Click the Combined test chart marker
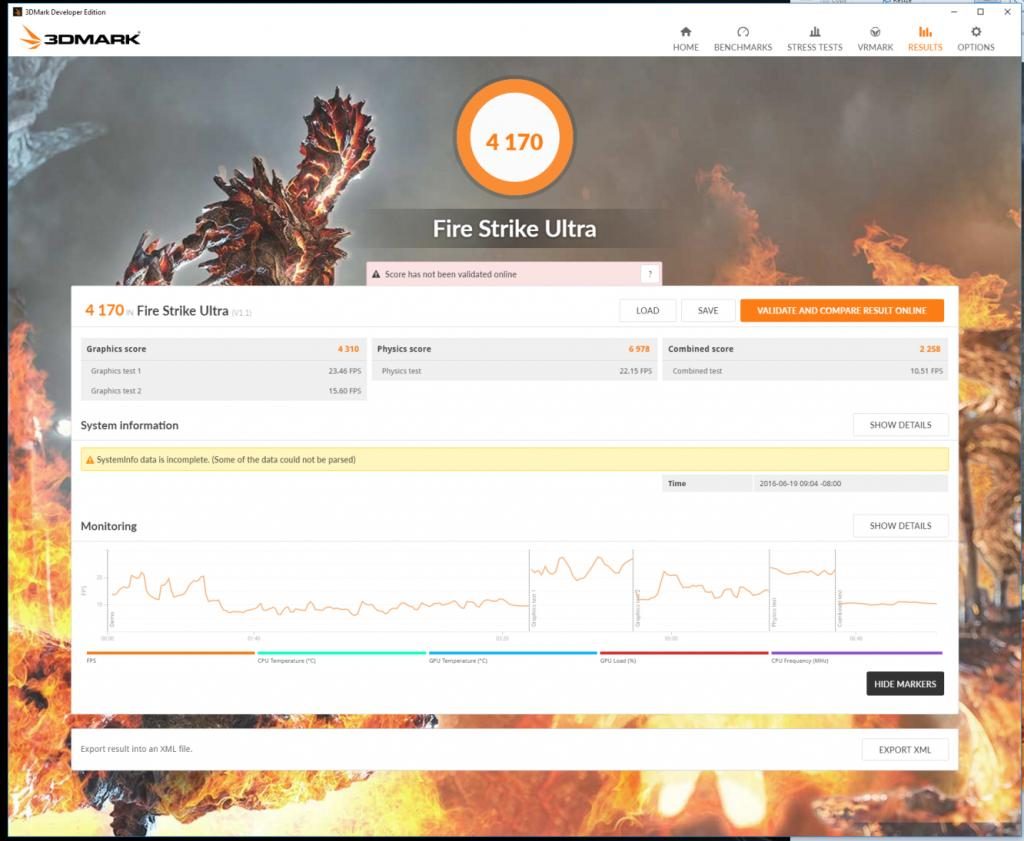Image resolution: width=1024 pixels, height=841 pixels. [840, 609]
